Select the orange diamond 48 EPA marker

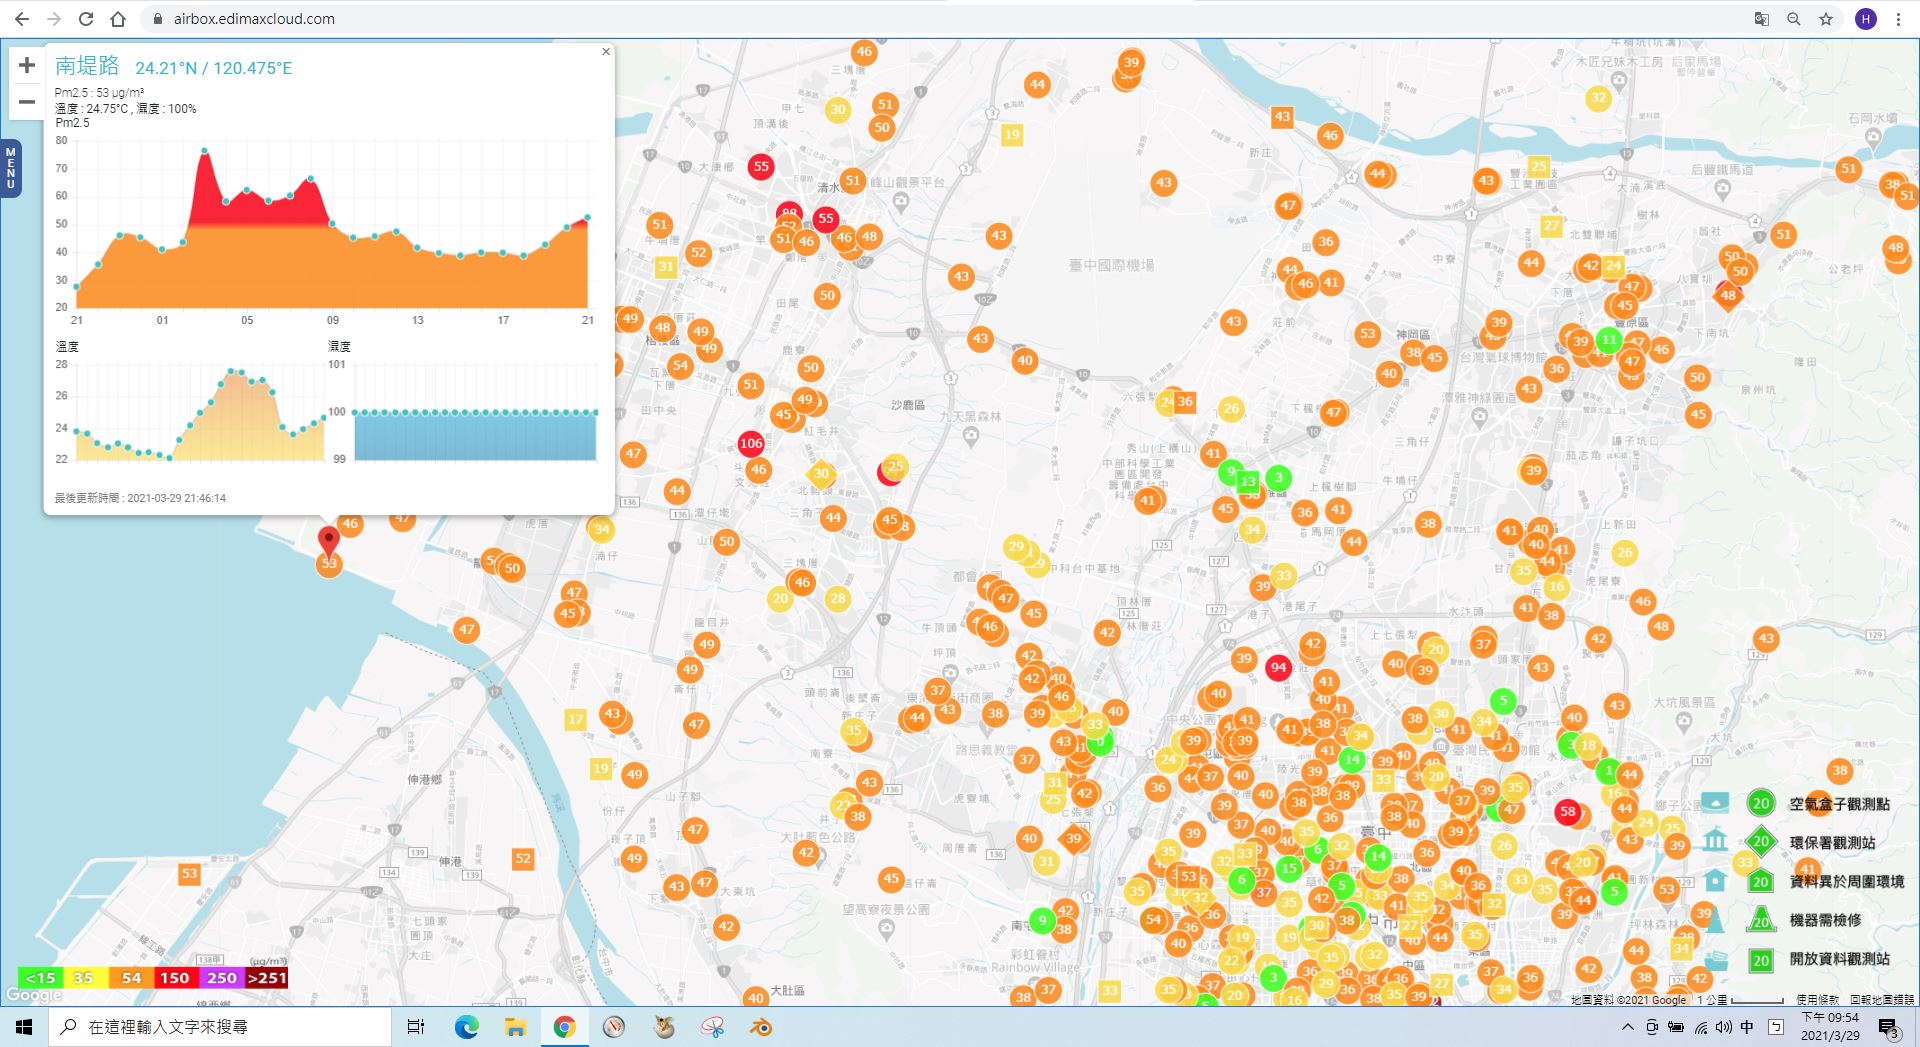(x=1728, y=295)
